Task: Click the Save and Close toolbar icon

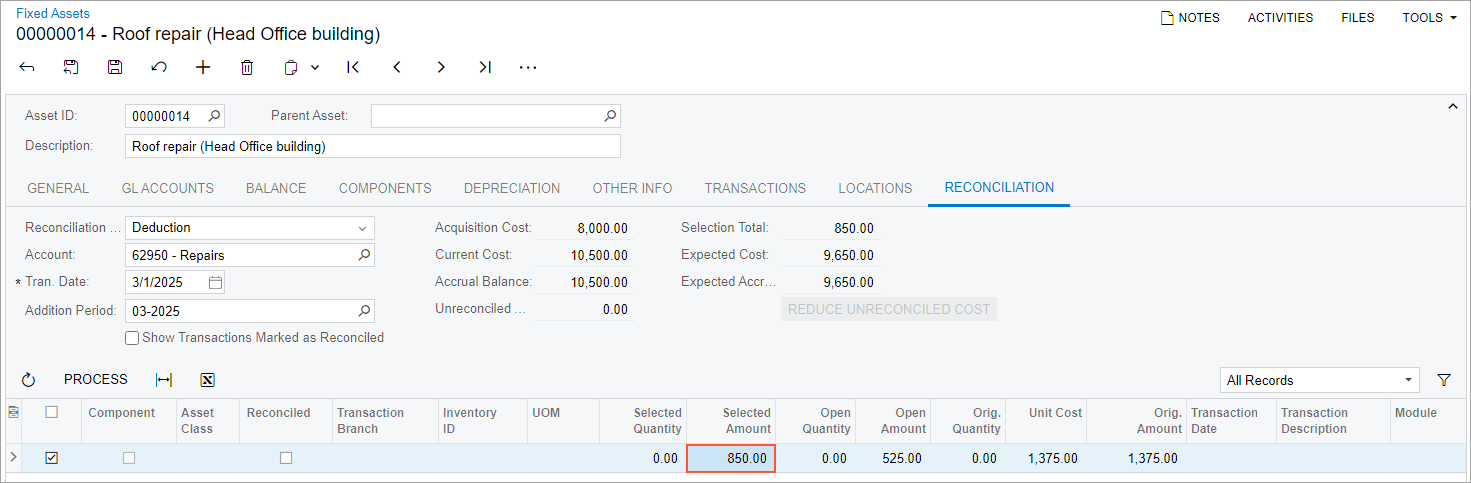Action: tap(71, 67)
